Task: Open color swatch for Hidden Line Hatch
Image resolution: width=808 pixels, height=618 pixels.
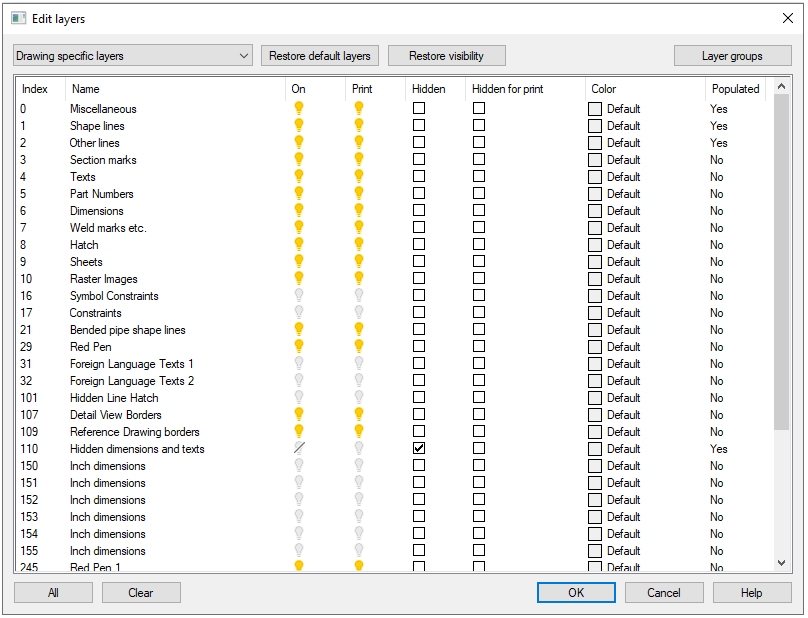Action: coord(595,398)
